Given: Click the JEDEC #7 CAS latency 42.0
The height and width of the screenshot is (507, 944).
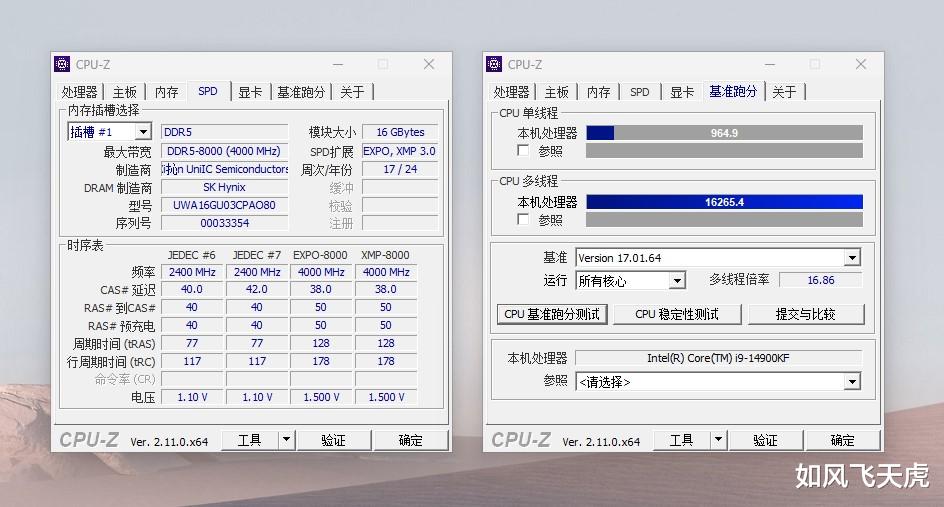Looking at the screenshot, I should 257,289.
